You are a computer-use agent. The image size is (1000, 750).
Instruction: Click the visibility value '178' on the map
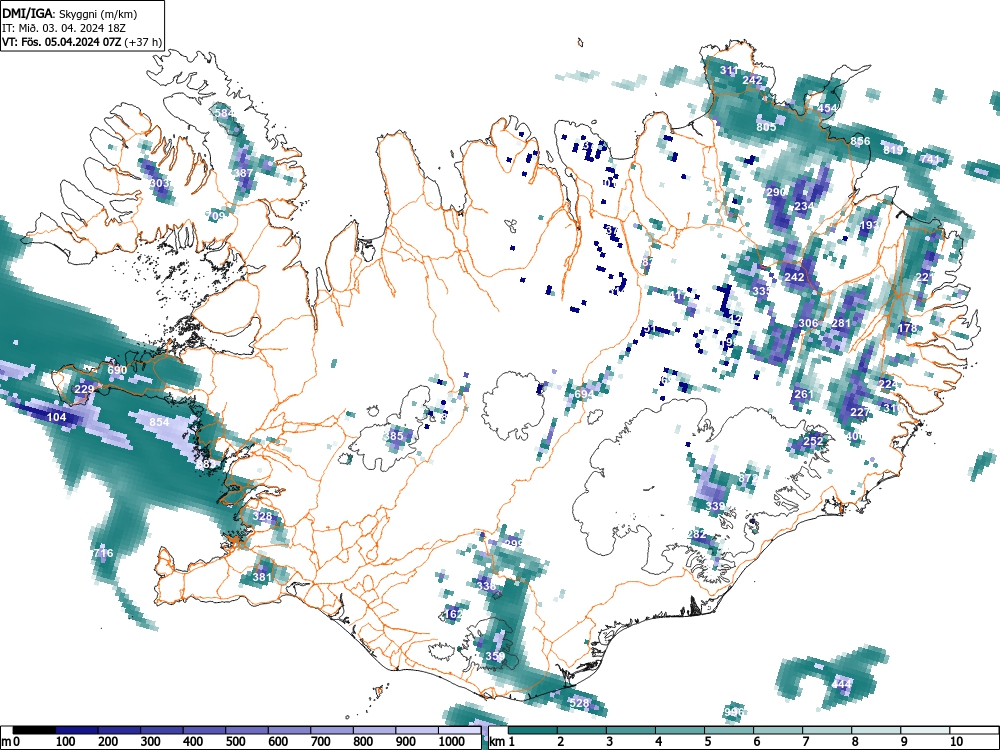click(907, 328)
